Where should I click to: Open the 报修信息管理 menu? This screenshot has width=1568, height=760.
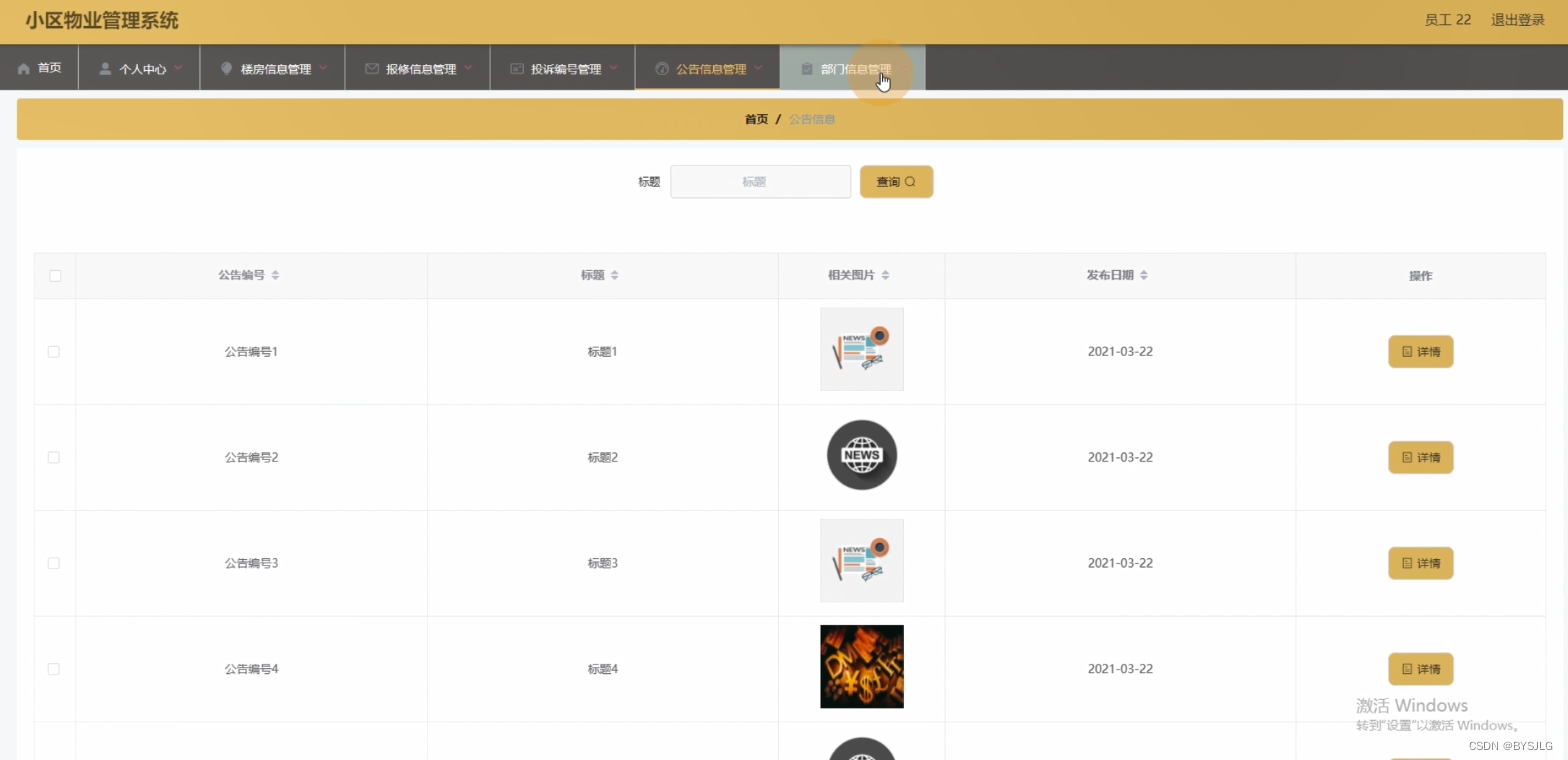pyautogui.click(x=418, y=68)
